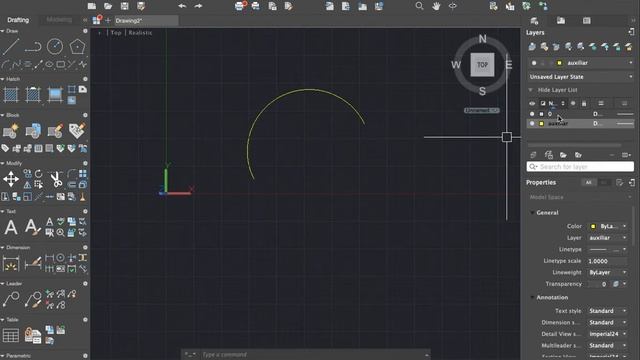The image size is (640, 360).
Task: Click the yellow swatch in Color property
Action: (x=593, y=226)
